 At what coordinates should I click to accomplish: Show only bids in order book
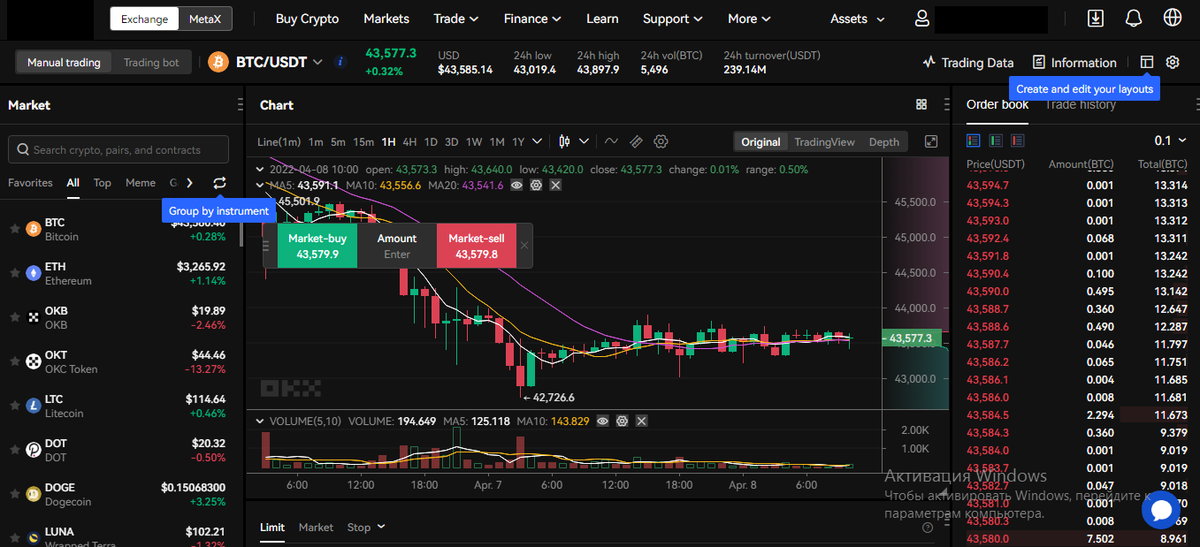[x=995, y=141]
